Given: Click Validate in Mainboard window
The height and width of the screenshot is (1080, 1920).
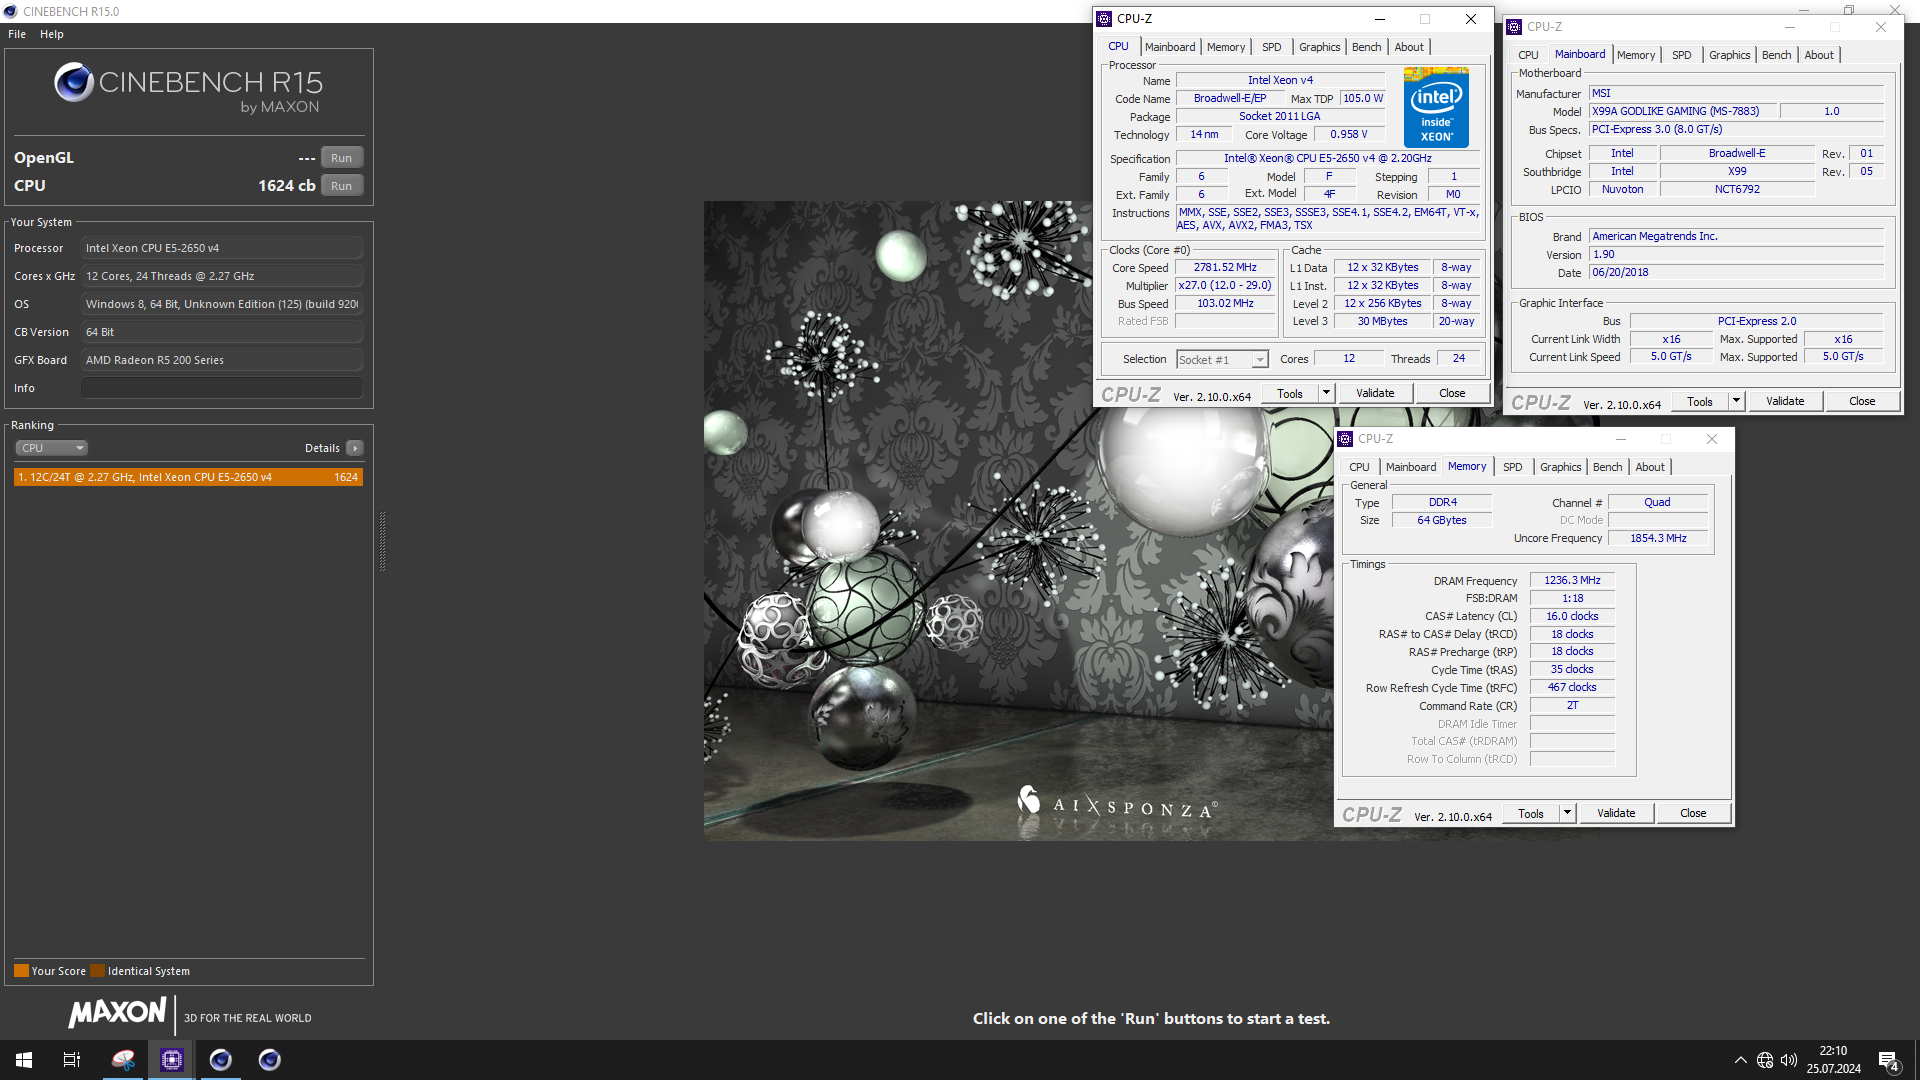Looking at the screenshot, I should (x=1785, y=401).
